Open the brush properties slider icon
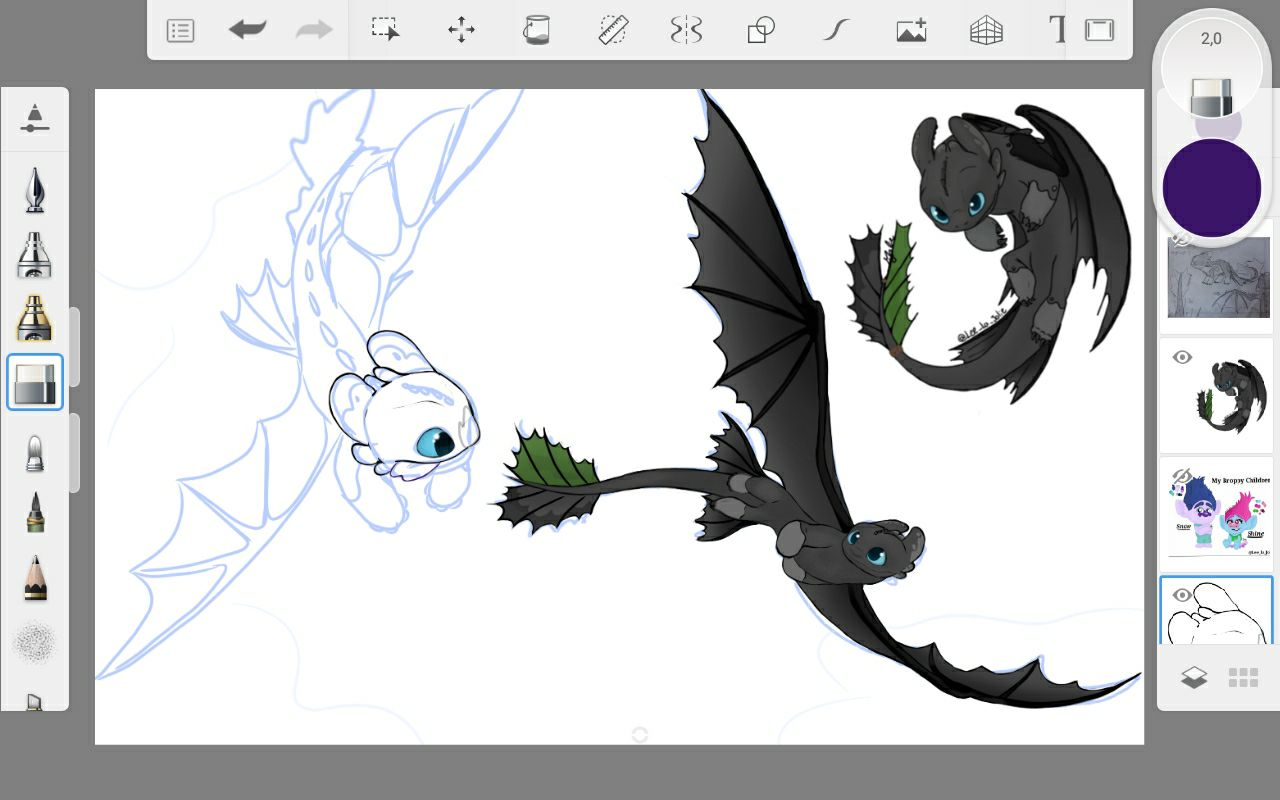The height and width of the screenshot is (800, 1280). tap(35, 118)
